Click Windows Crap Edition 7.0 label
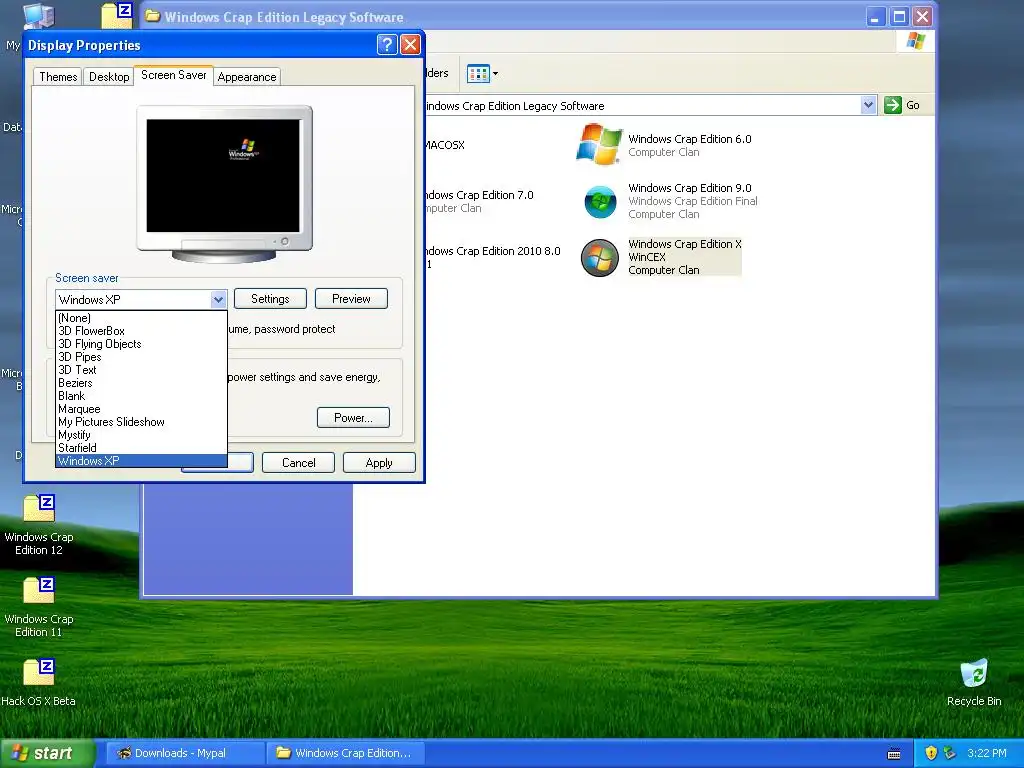1024x768 pixels. [478, 195]
